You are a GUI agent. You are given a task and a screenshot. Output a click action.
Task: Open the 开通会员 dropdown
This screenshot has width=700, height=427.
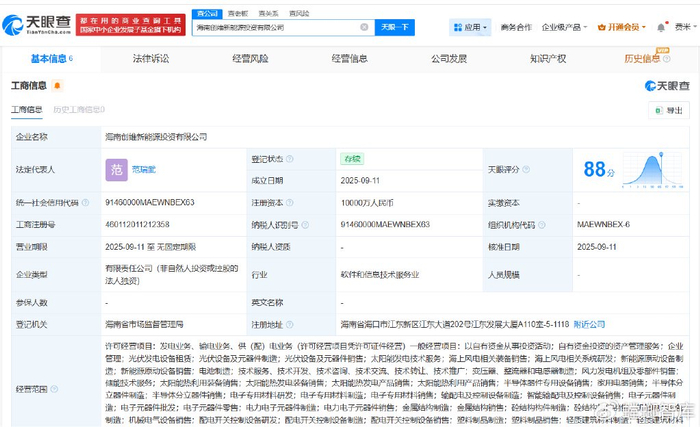621,27
